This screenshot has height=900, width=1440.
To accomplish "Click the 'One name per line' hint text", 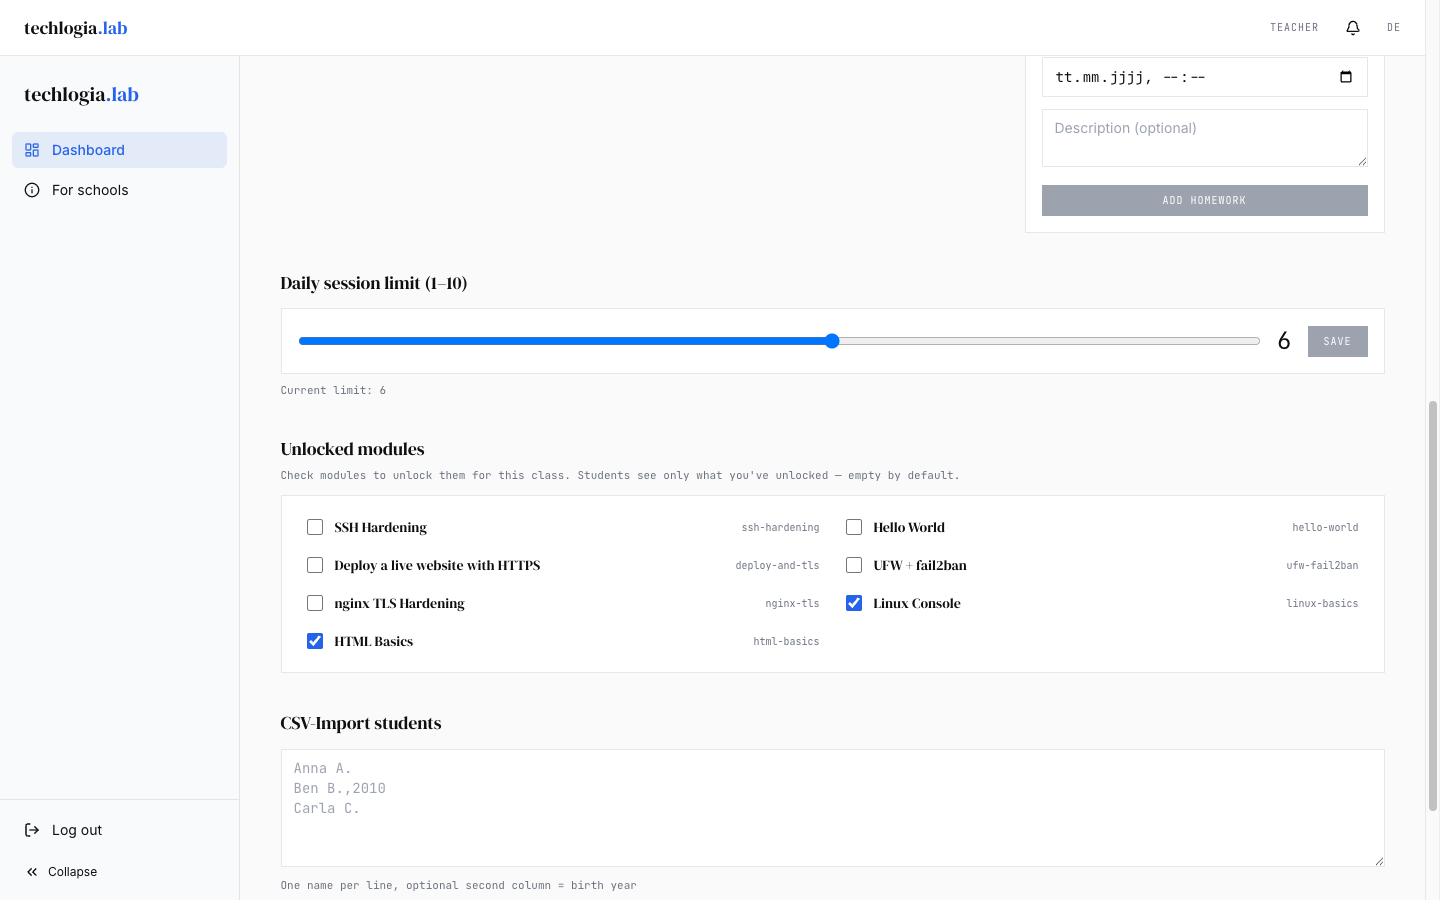I will [x=458, y=885].
